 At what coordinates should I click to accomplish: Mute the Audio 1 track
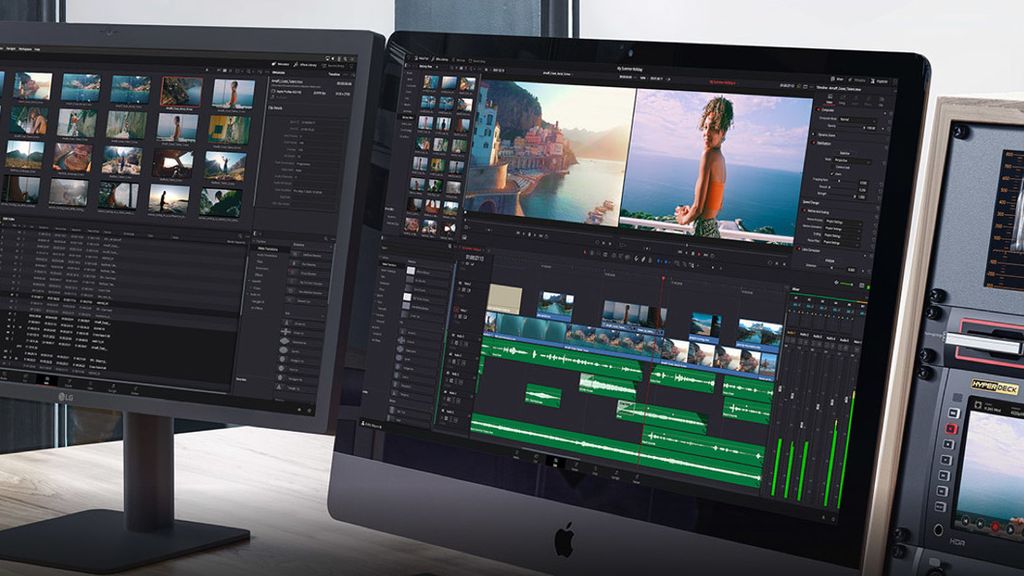pos(458,343)
